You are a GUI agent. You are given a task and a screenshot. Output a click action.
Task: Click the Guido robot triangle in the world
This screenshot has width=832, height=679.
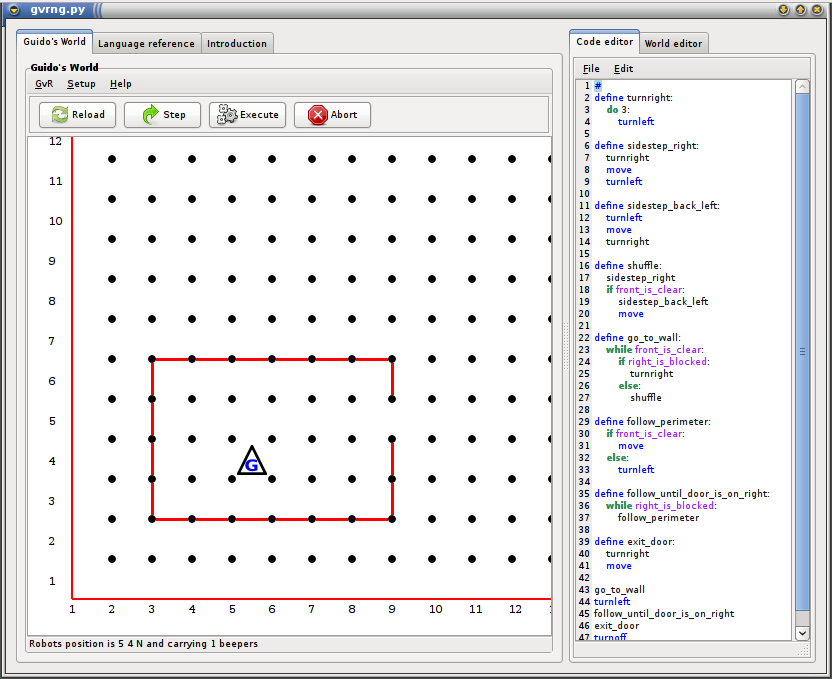(252, 460)
